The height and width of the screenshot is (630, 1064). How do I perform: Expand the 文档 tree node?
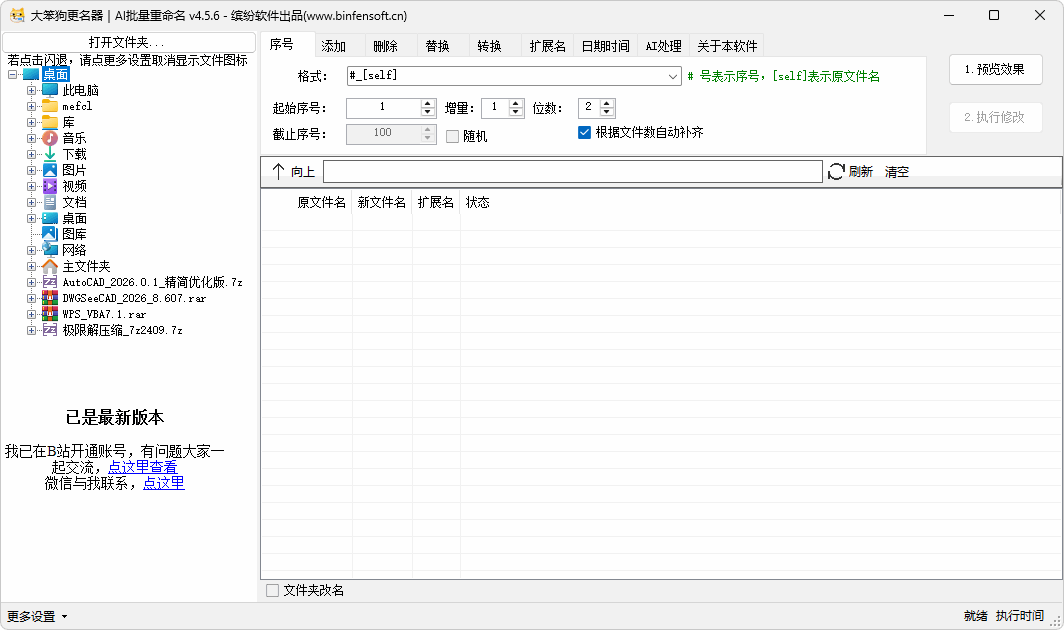(31, 202)
